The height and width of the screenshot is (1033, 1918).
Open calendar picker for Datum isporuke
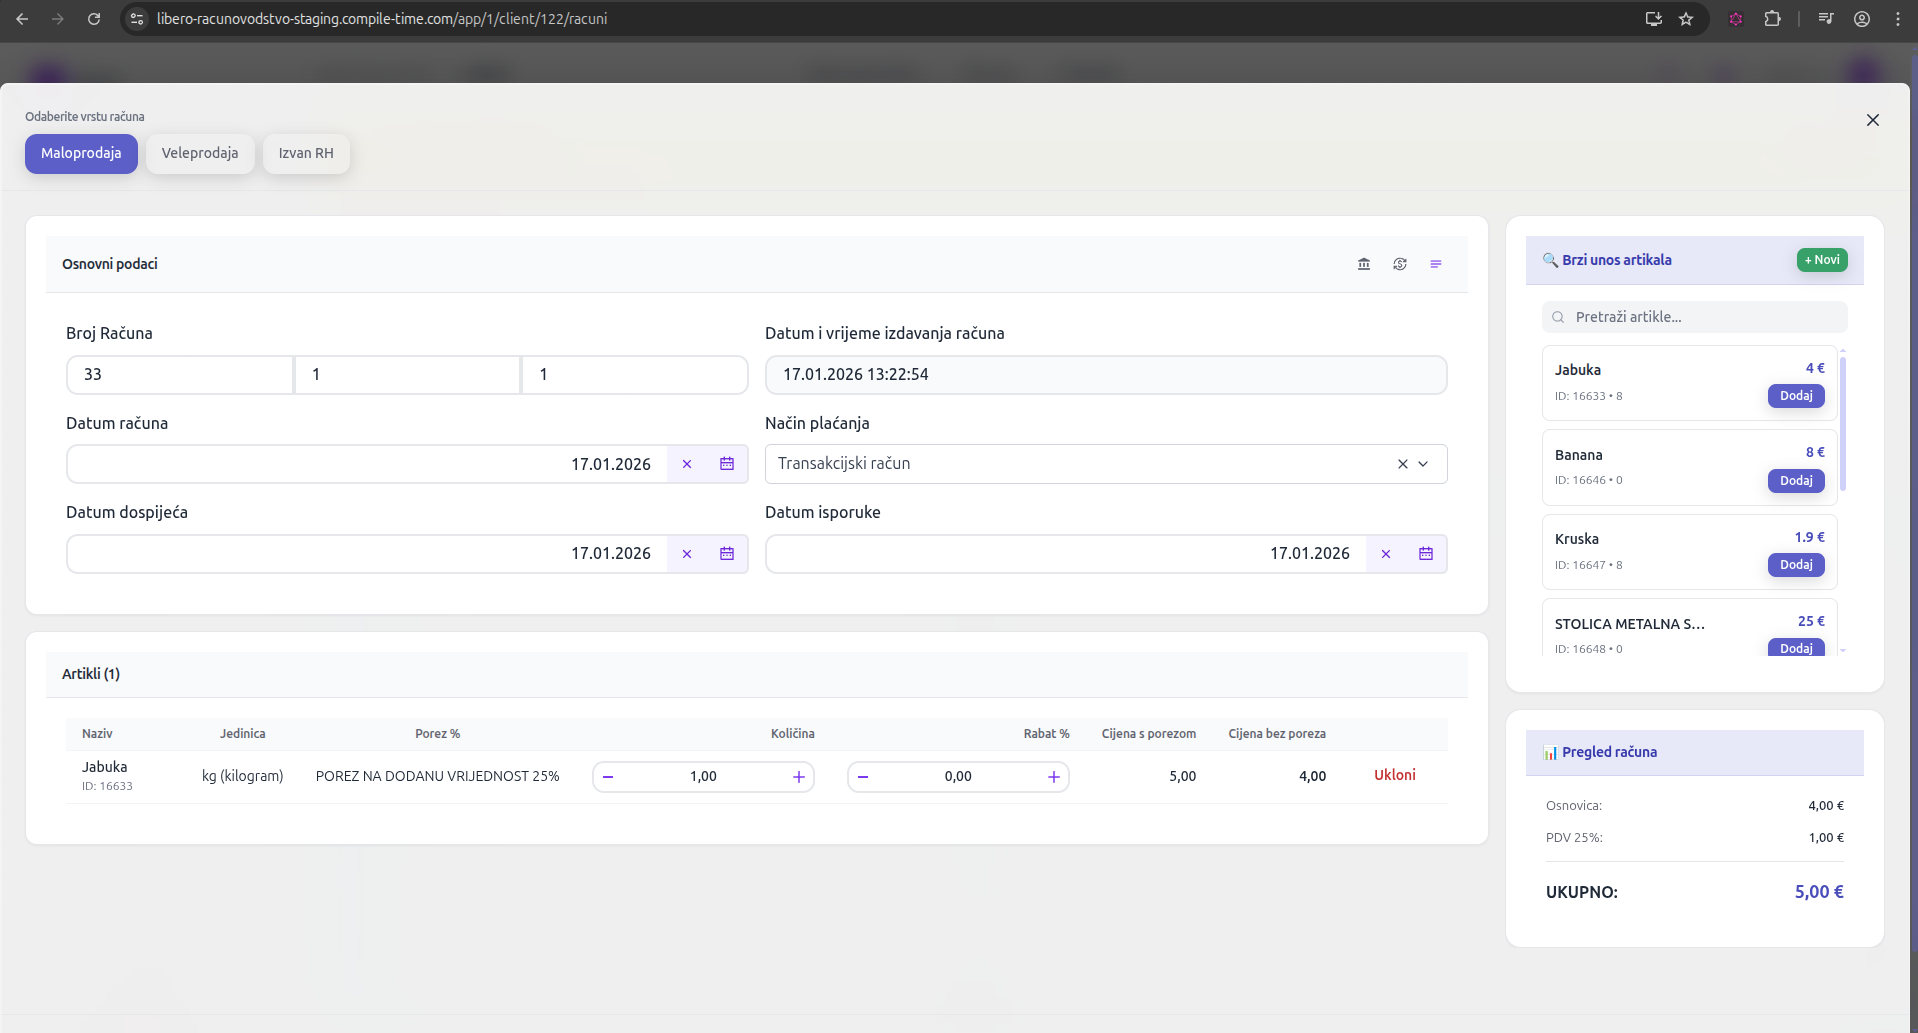click(x=1426, y=554)
